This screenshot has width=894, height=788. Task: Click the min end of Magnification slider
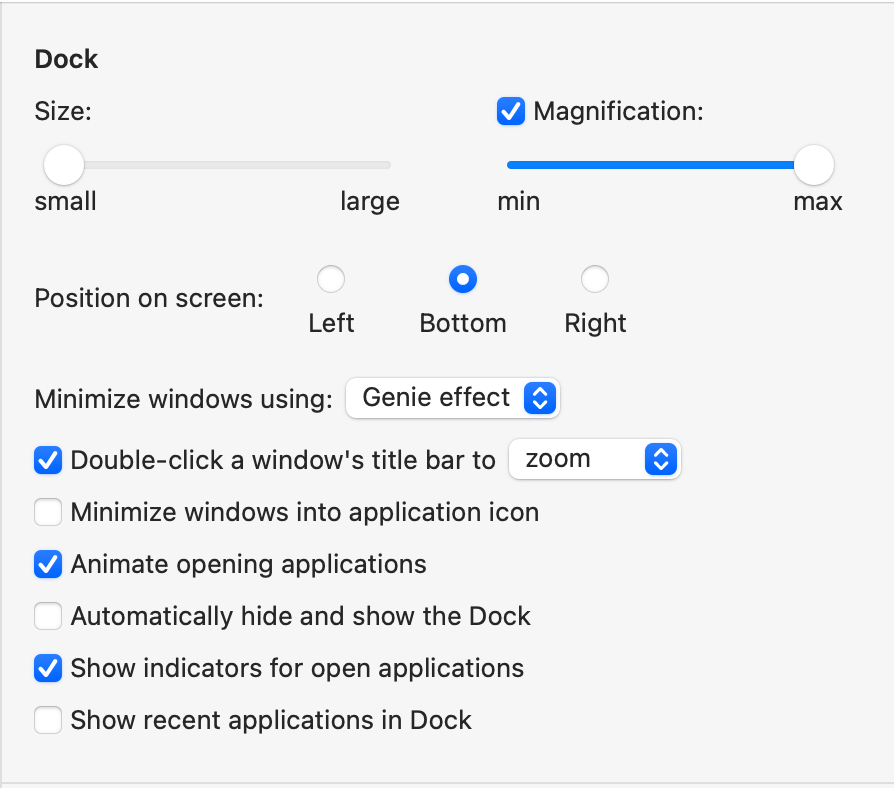513,165
